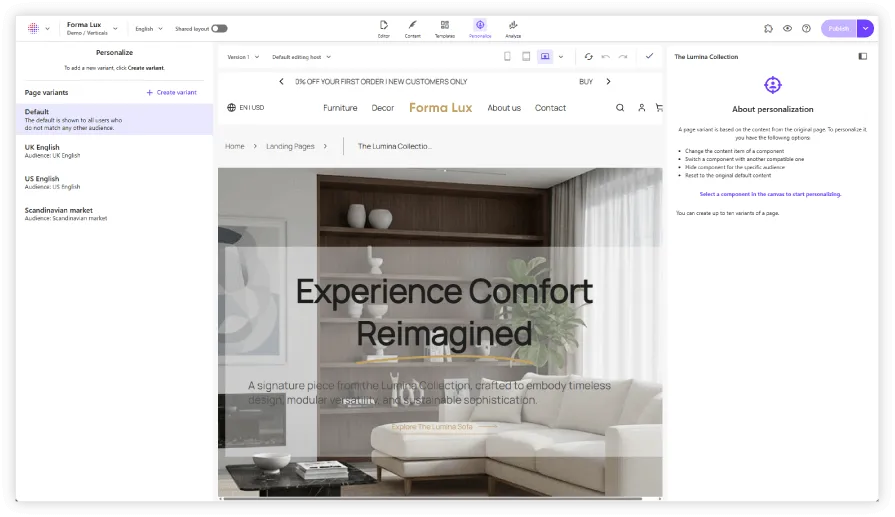Click the site search magnifier icon
The height and width of the screenshot is (517, 895).
click(x=620, y=107)
